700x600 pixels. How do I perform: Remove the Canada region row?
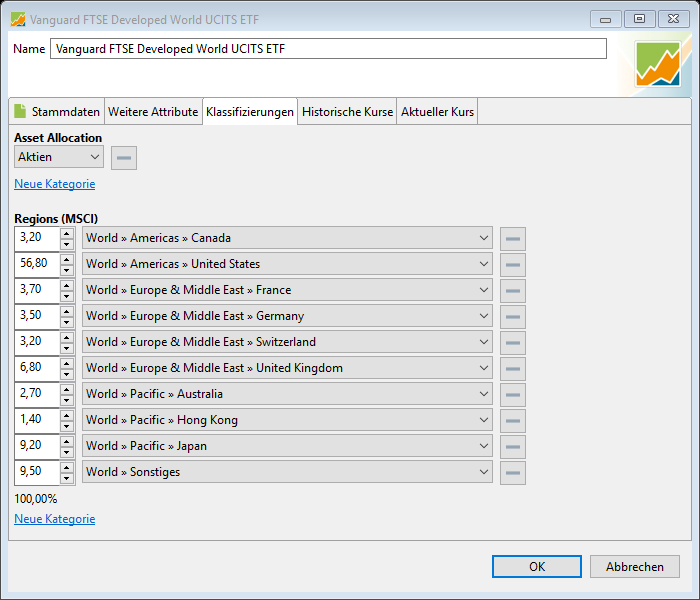click(x=512, y=239)
